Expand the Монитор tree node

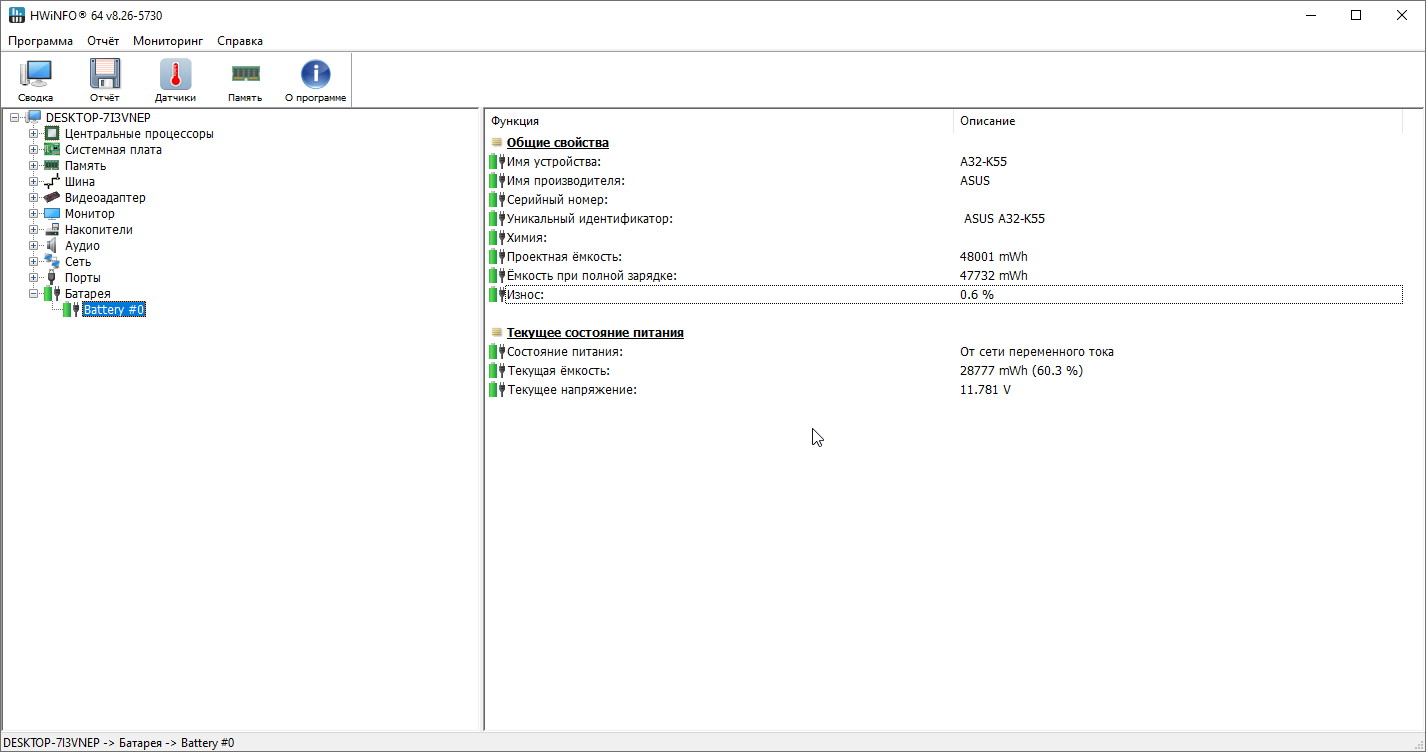34,214
